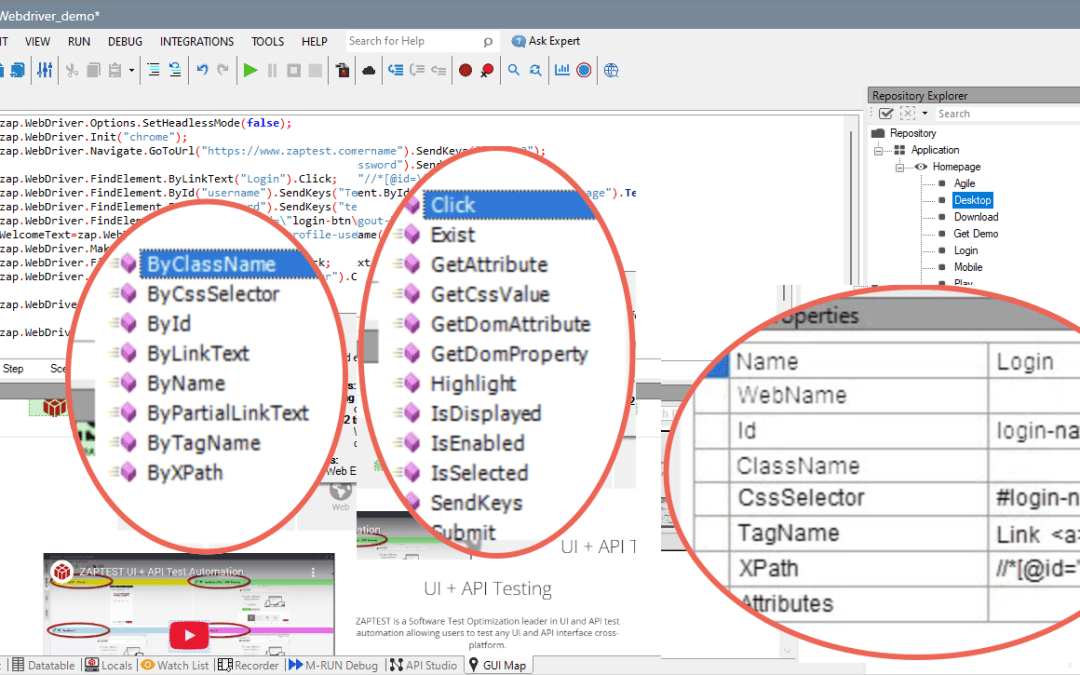Click the Undo arrow icon
This screenshot has width=1080, height=675.
(202, 70)
